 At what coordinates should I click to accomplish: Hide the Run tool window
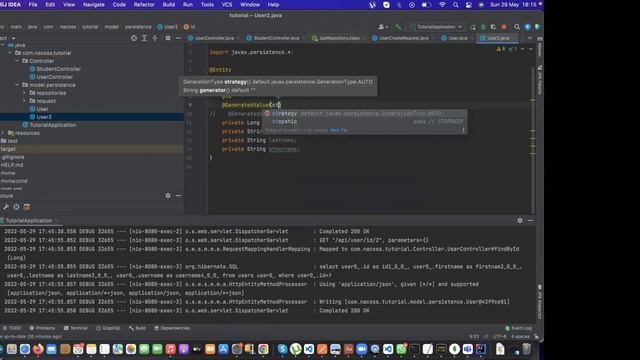coord(530,220)
